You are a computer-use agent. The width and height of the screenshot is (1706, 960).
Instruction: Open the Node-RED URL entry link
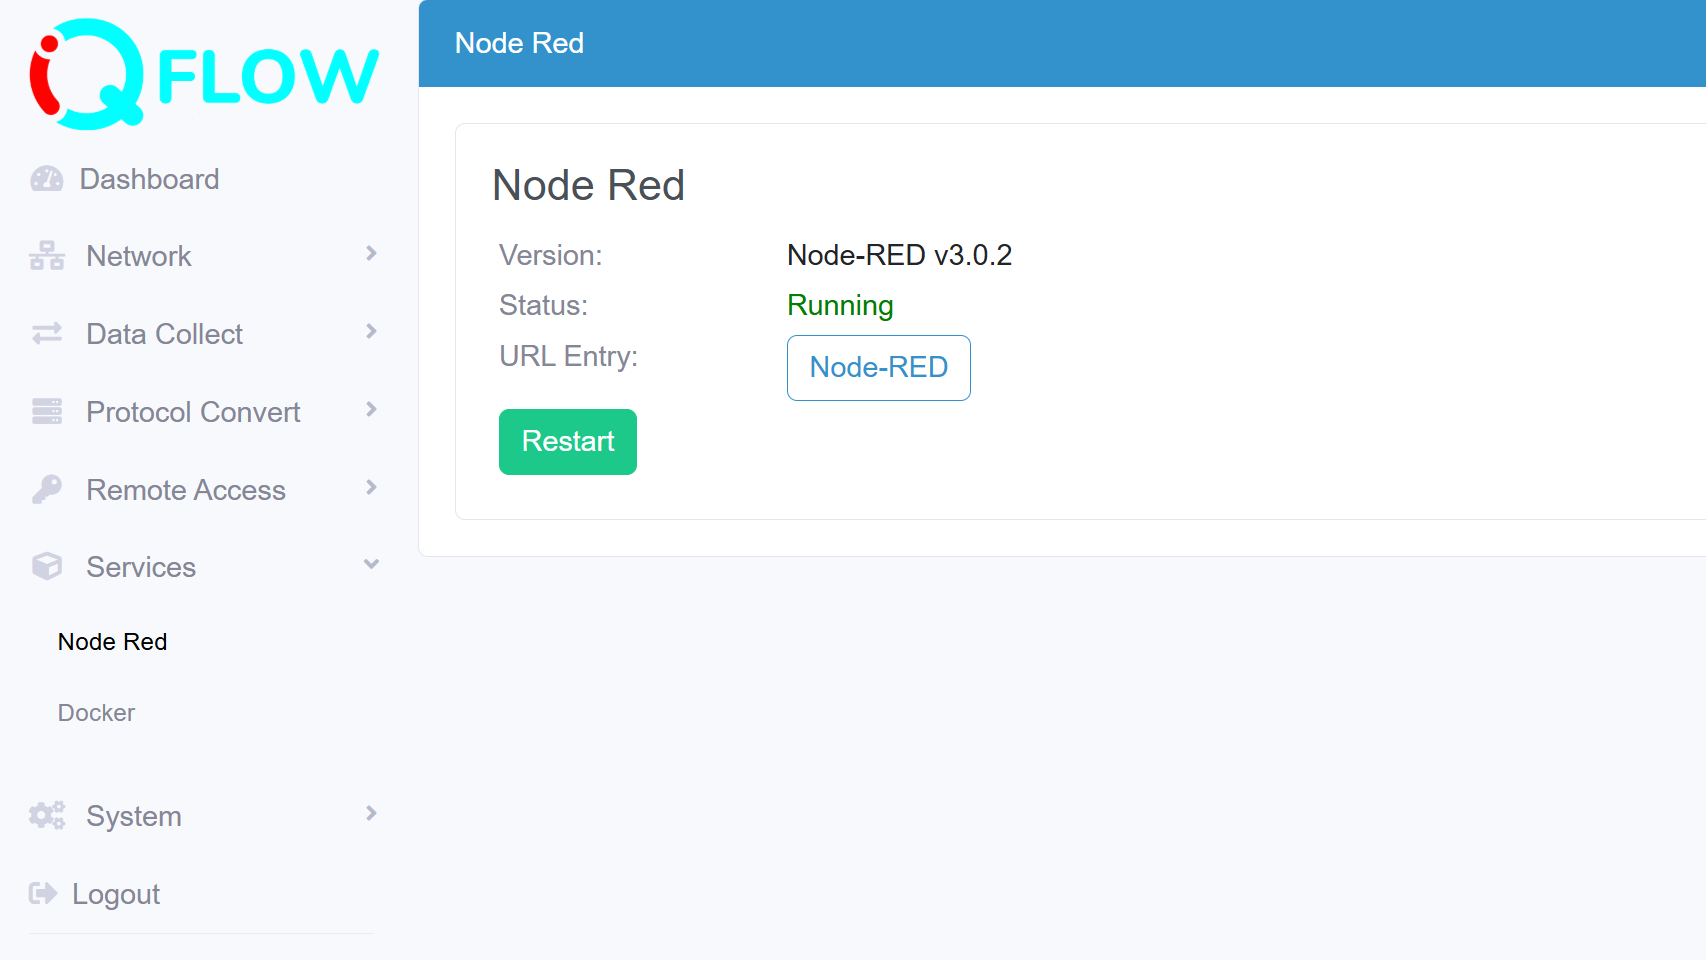click(x=878, y=368)
